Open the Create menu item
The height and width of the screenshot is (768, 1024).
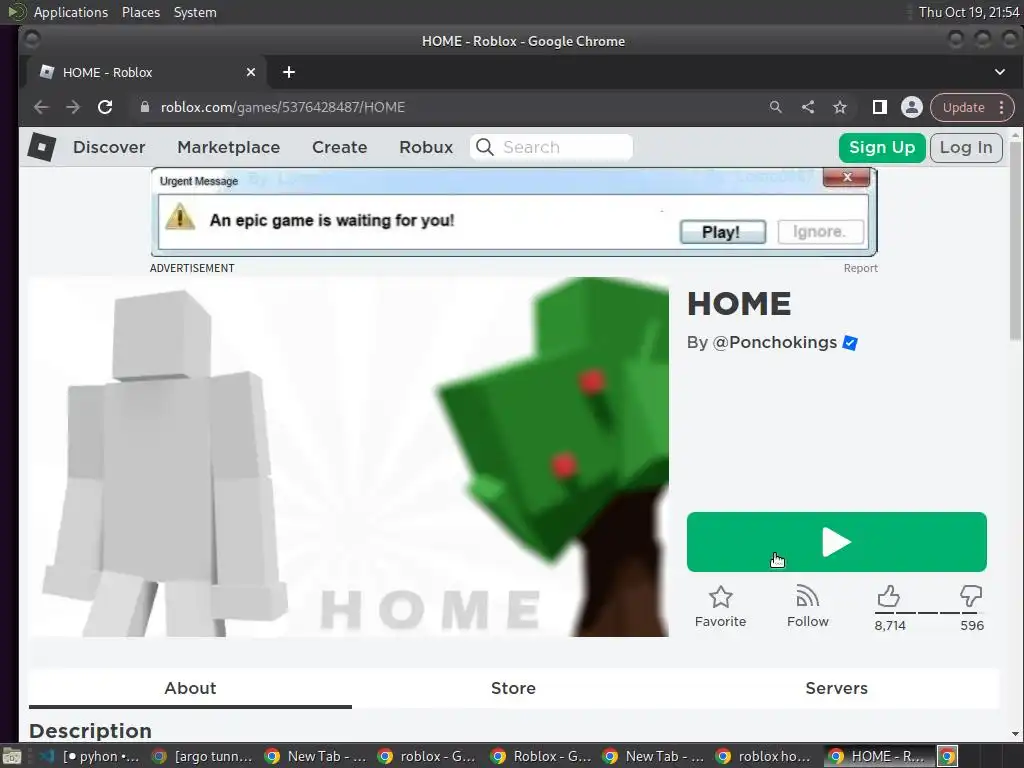point(340,147)
